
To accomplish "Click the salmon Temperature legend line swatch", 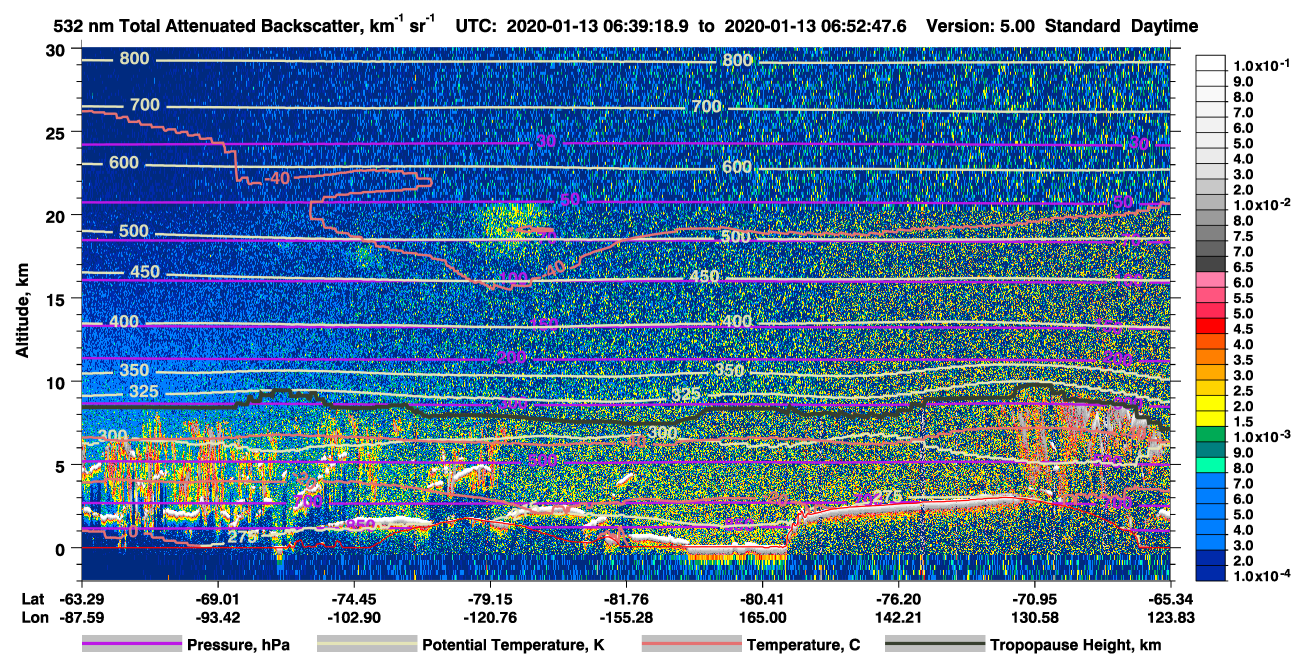I will point(692,645).
